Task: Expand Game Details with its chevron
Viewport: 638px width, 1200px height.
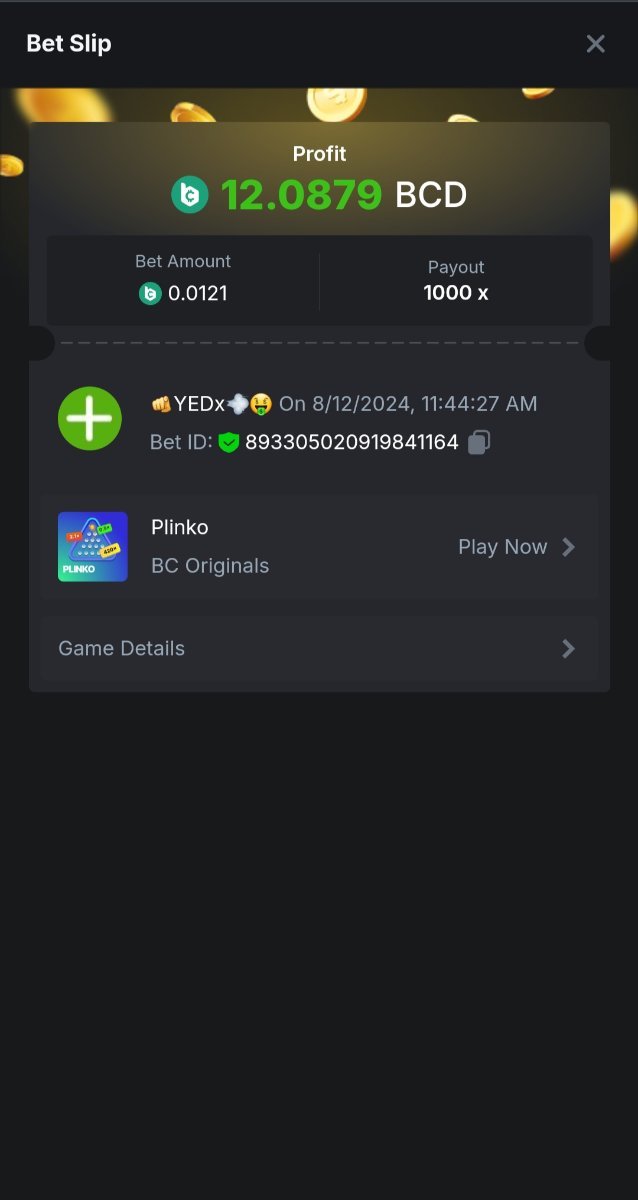Action: tap(568, 649)
